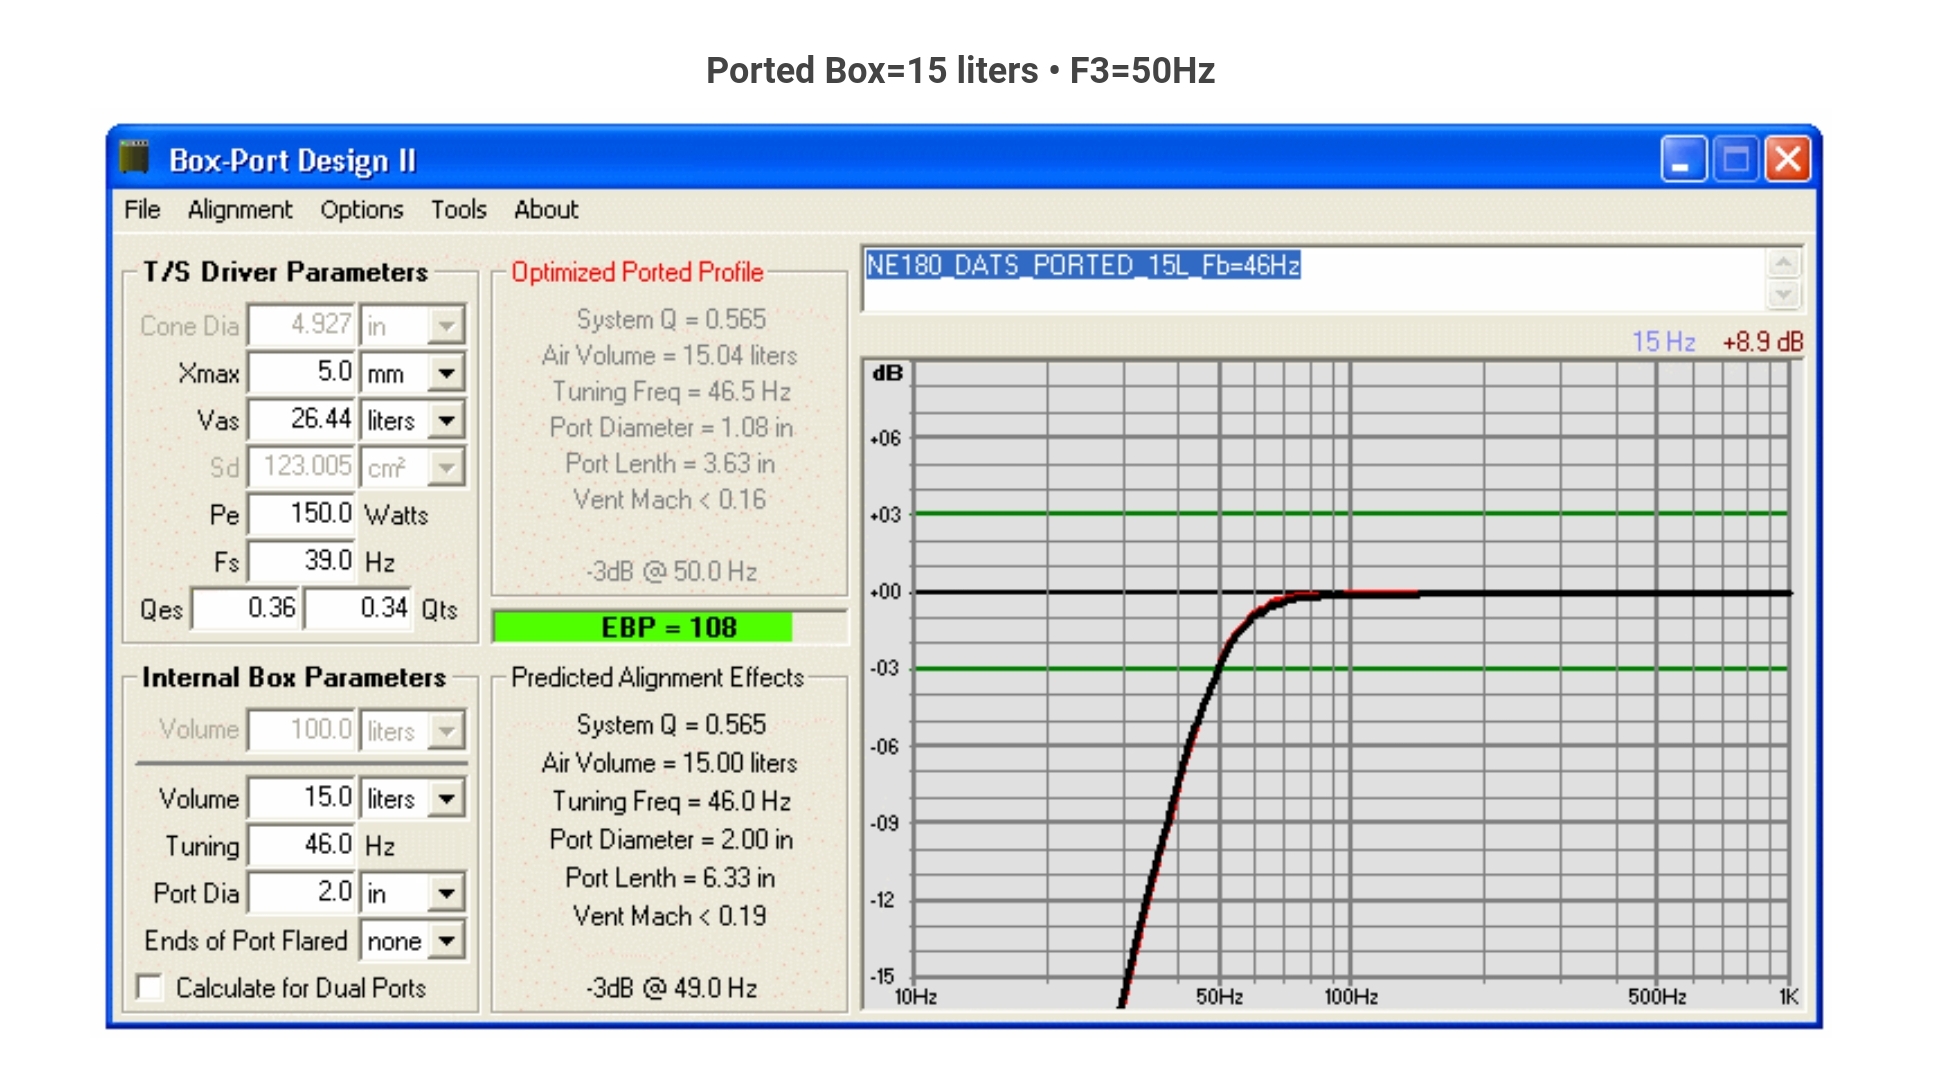
Task: Click the Sd field 123.005
Action: click(x=302, y=467)
